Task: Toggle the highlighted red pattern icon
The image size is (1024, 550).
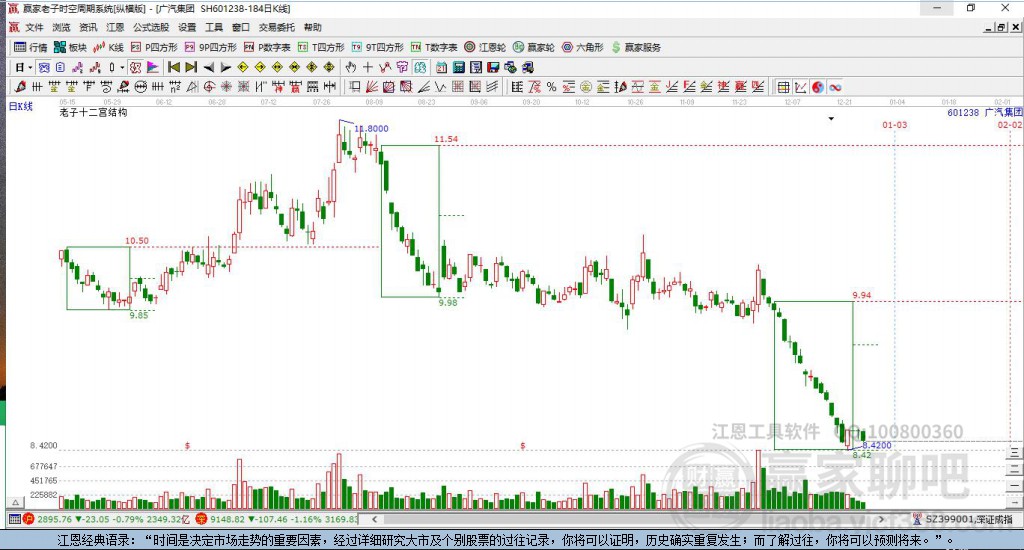Action: coord(135,67)
